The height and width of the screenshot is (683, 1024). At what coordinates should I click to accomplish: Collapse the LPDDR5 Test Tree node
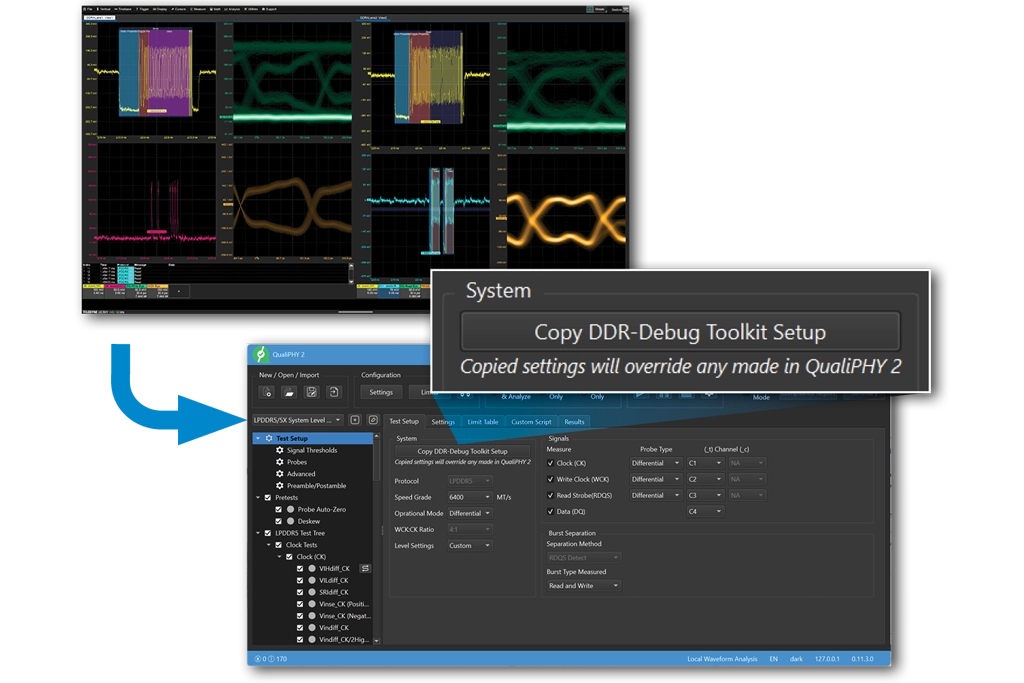(x=257, y=533)
